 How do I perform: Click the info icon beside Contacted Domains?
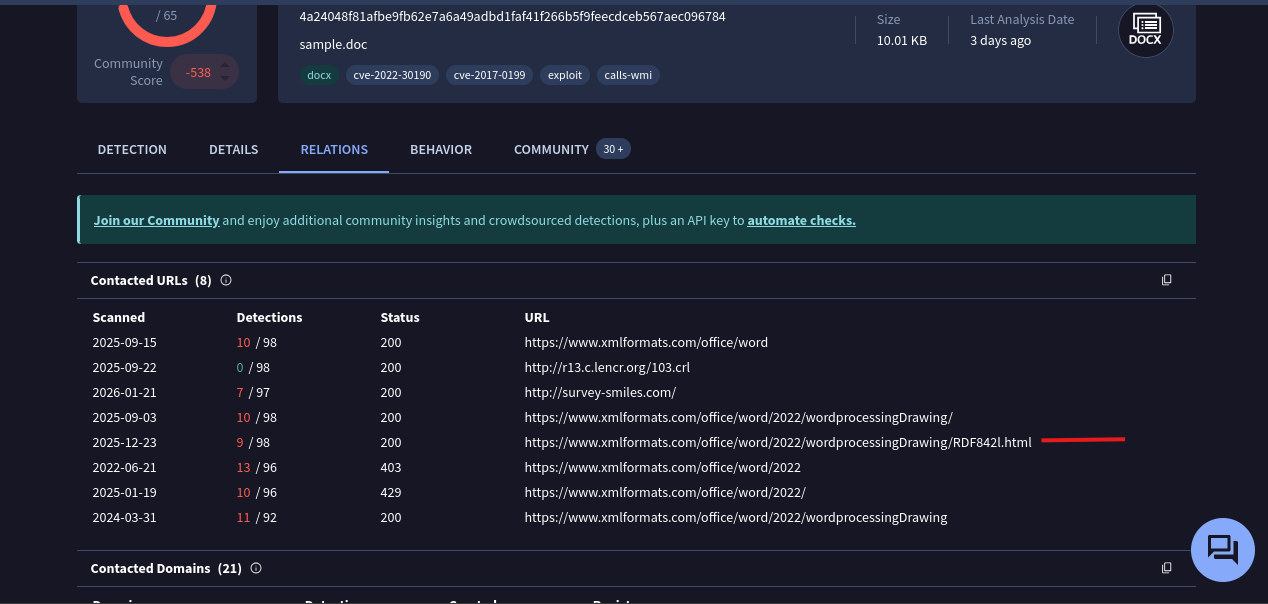[x=256, y=568]
